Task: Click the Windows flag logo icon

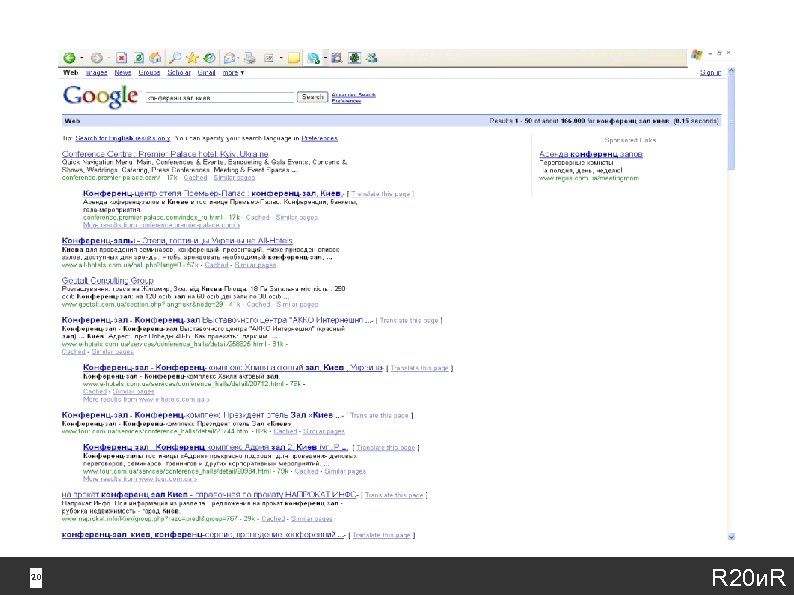Action: tap(697, 54)
